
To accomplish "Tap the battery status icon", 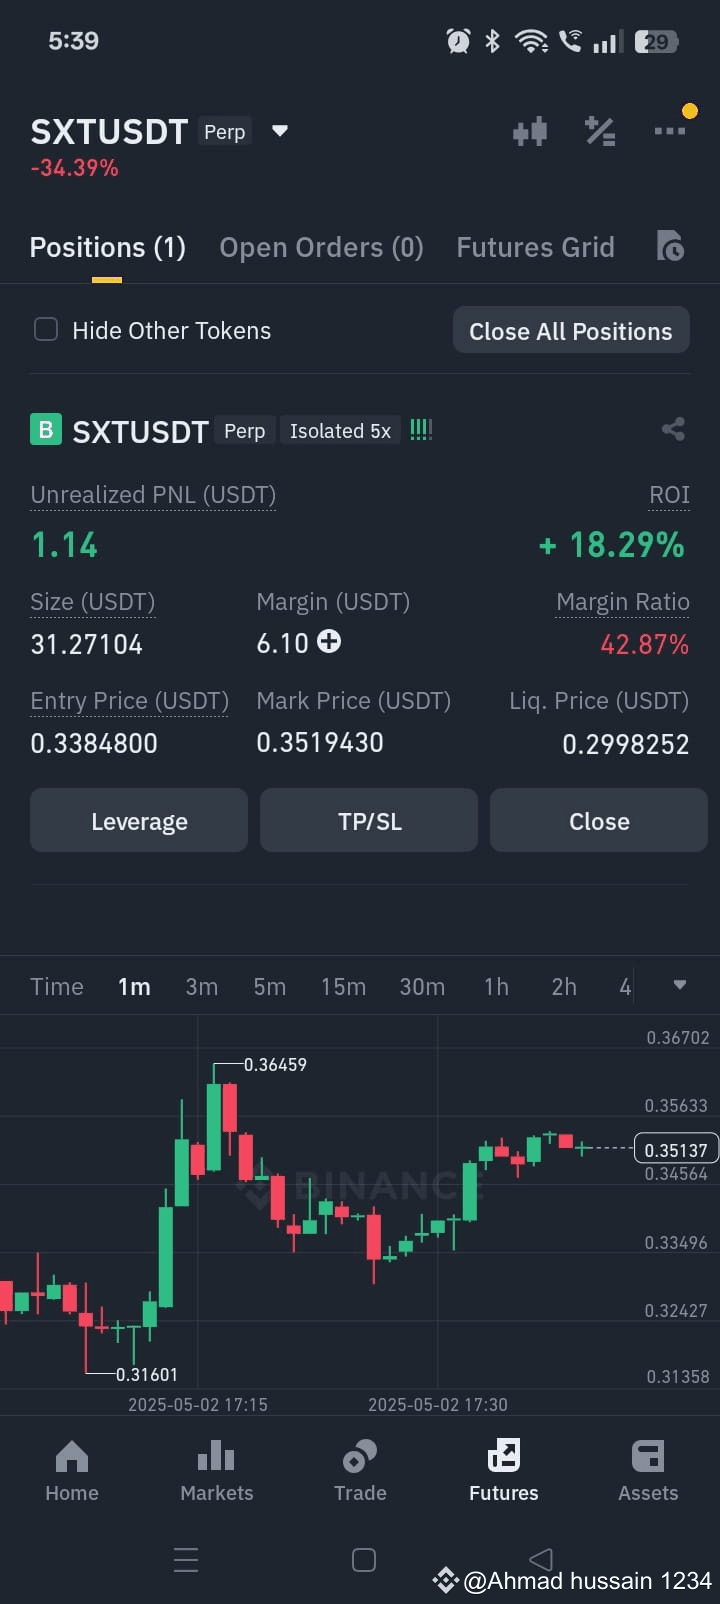I will point(657,41).
